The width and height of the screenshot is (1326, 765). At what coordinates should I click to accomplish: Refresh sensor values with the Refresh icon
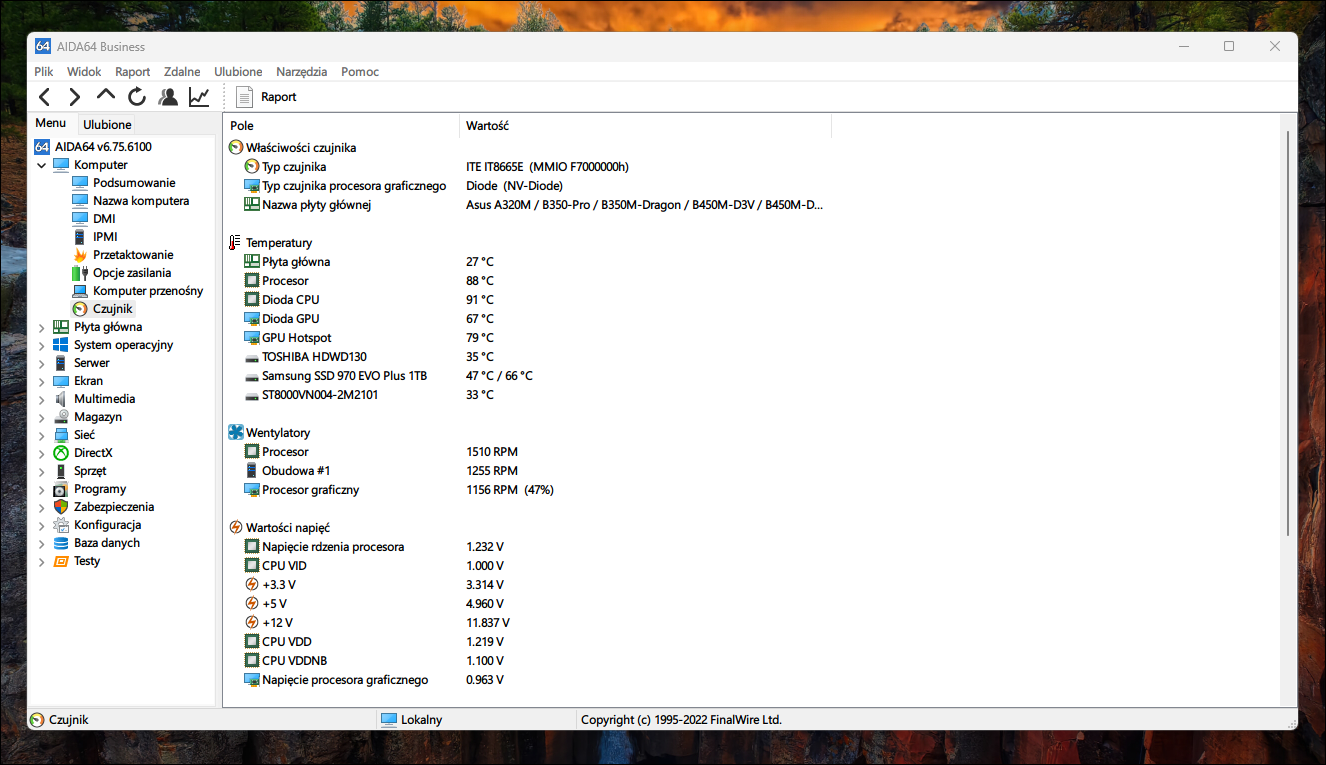[x=137, y=97]
